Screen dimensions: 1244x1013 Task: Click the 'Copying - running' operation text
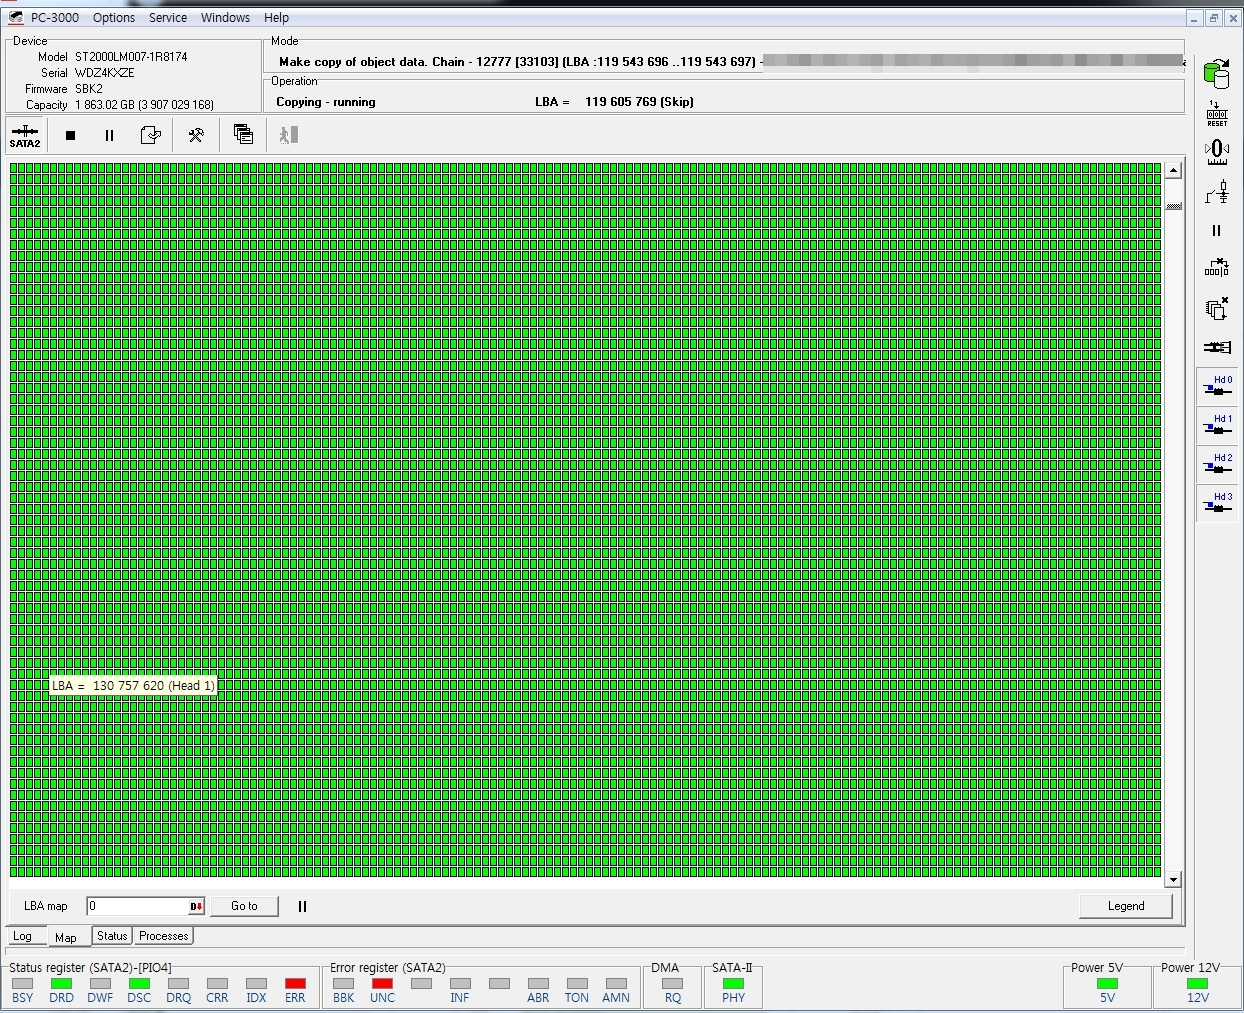click(x=326, y=102)
